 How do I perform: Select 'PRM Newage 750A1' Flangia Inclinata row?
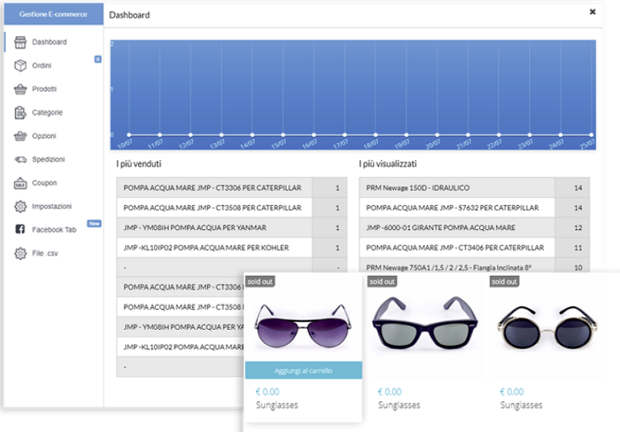pyautogui.click(x=474, y=265)
